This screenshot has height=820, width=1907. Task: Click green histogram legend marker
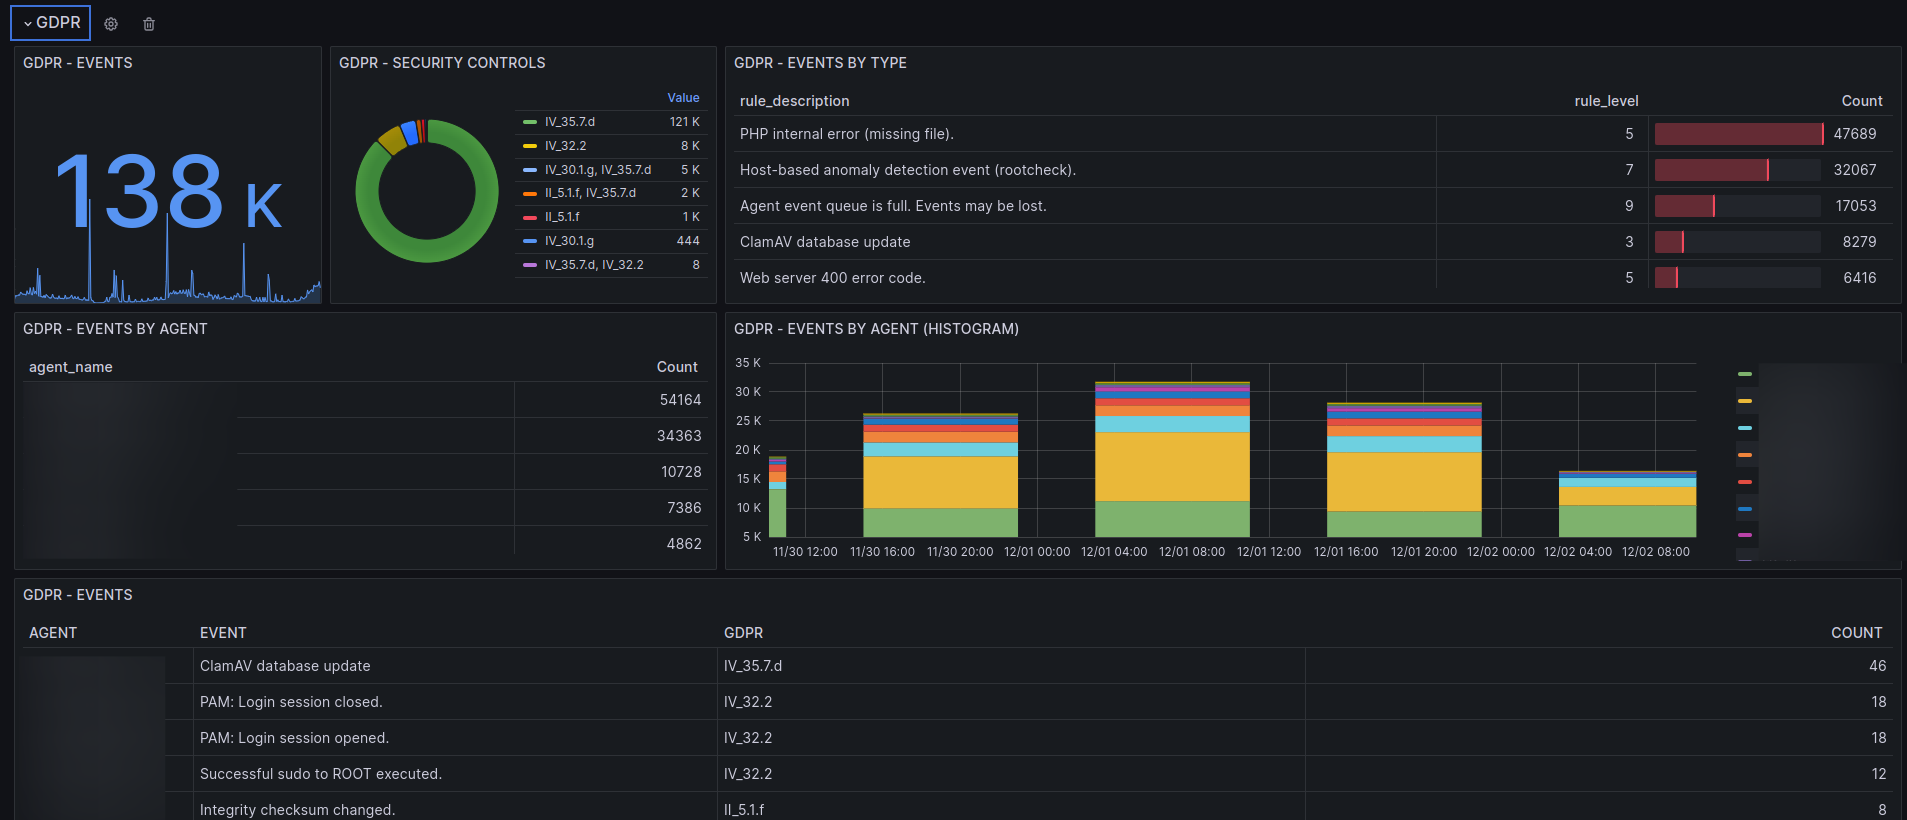(1745, 374)
